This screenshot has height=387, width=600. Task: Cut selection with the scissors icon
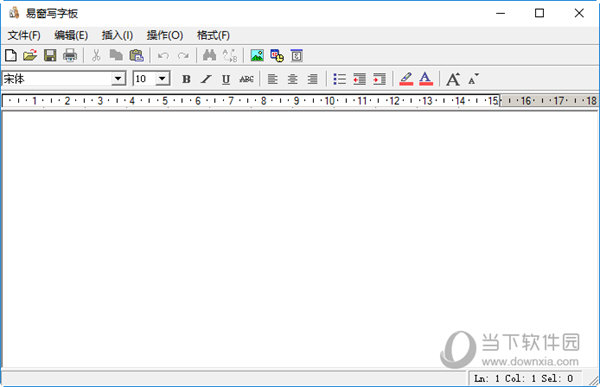pos(96,56)
